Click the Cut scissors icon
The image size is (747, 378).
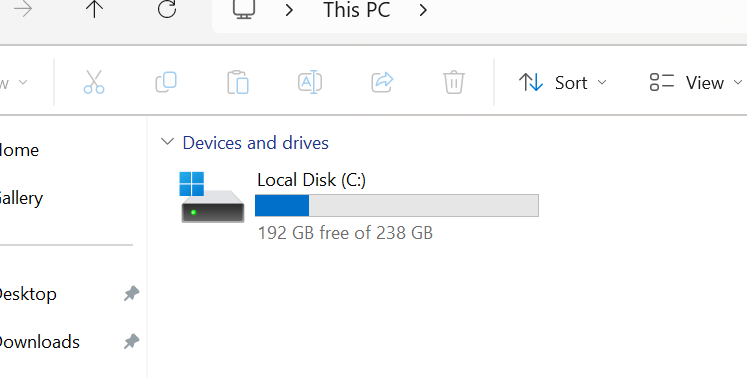(x=94, y=82)
